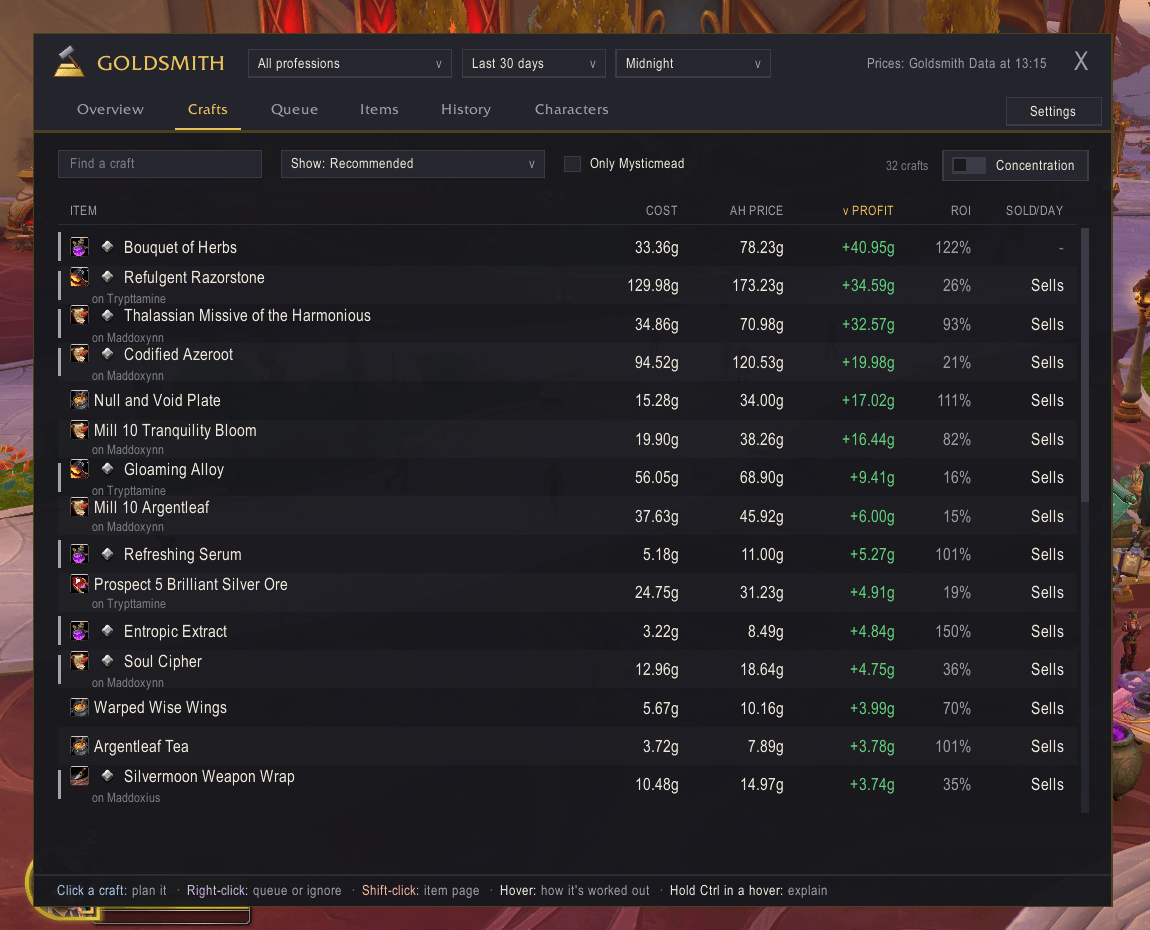This screenshot has width=1150, height=930.
Task: Click the Entropic Extract item icon
Action: pyautogui.click(x=79, y=631)
